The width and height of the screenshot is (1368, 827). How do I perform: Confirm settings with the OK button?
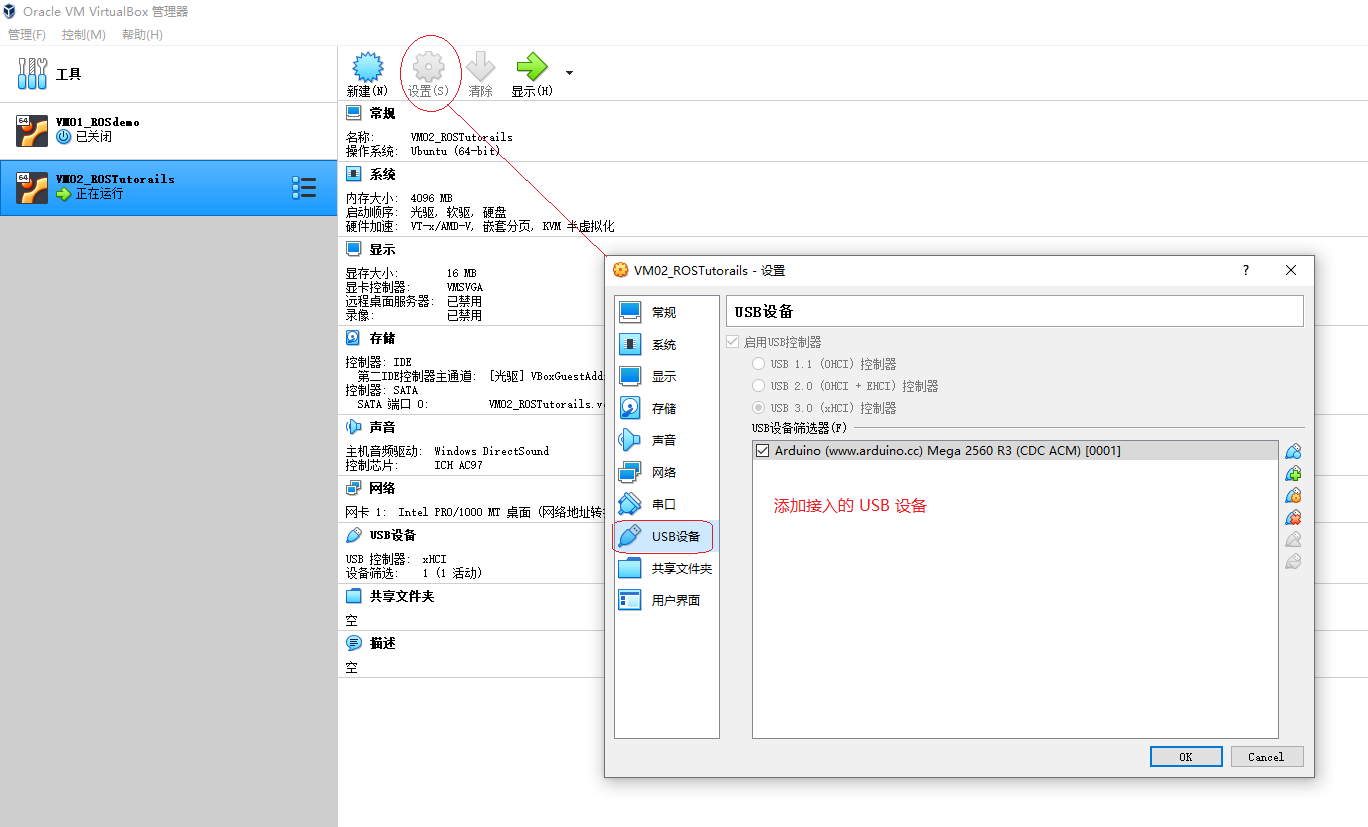tap(1186, 756)
